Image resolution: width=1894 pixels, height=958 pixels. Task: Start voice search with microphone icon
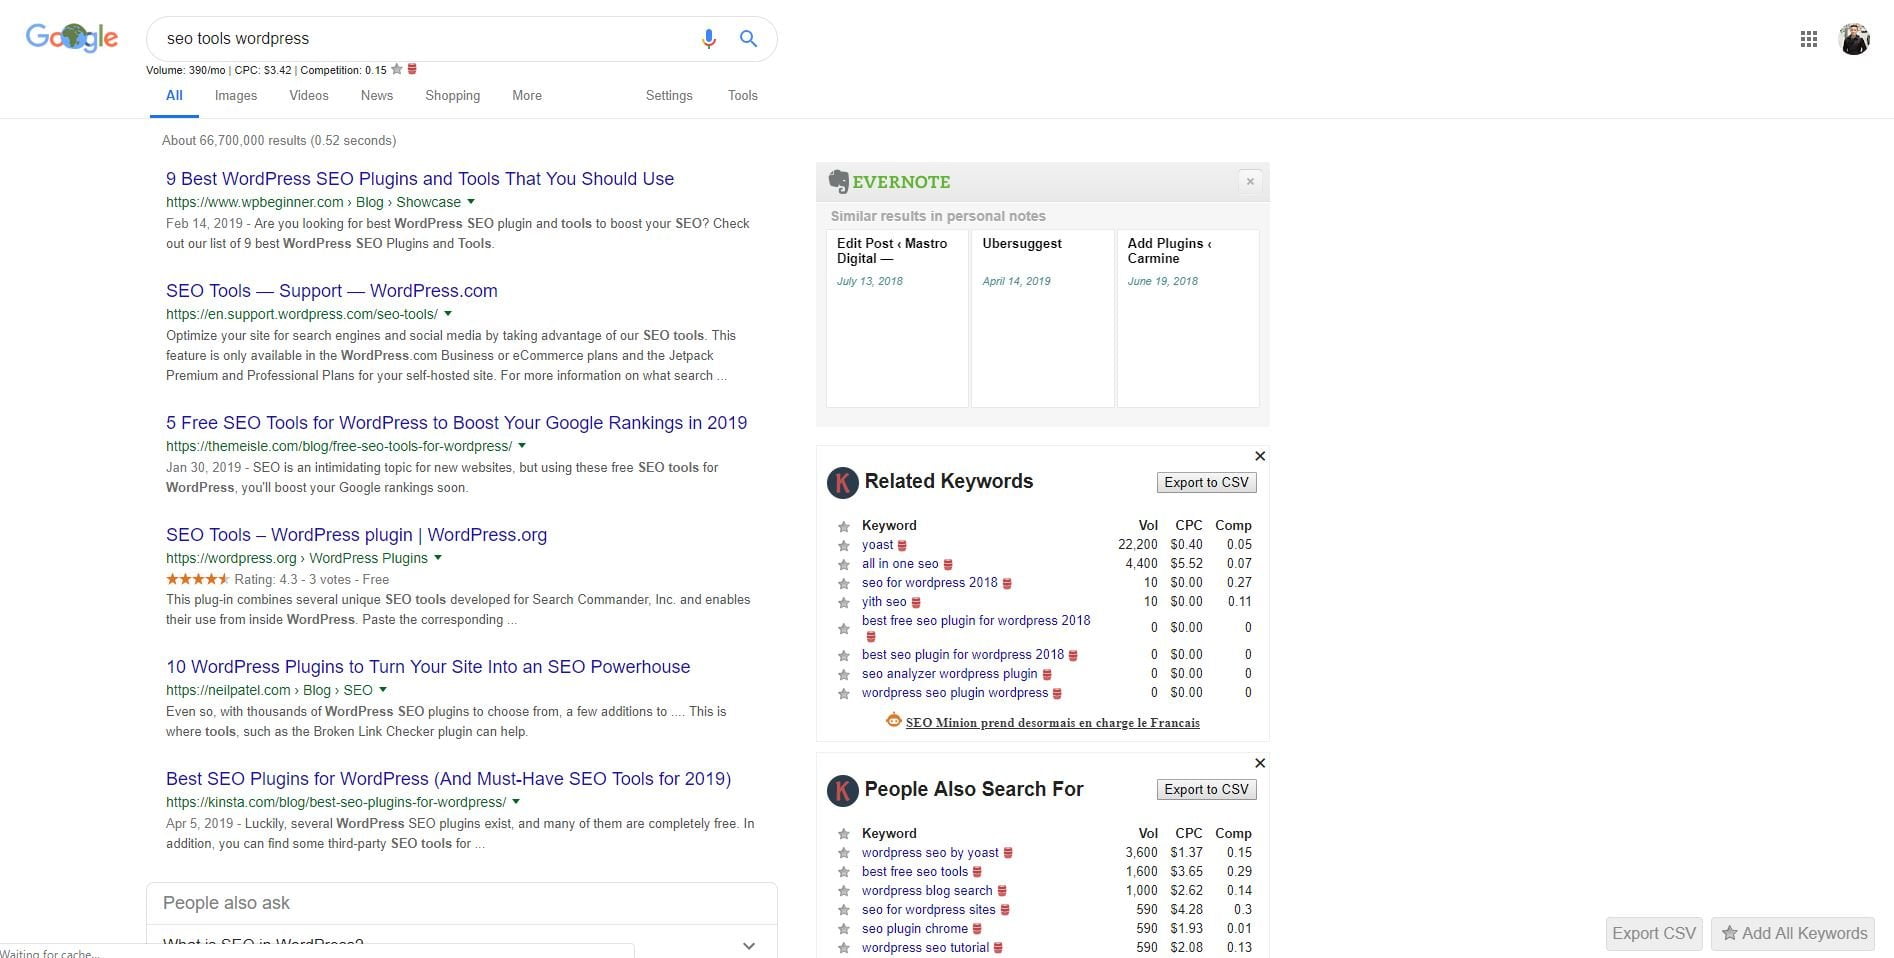click(708, 39)
